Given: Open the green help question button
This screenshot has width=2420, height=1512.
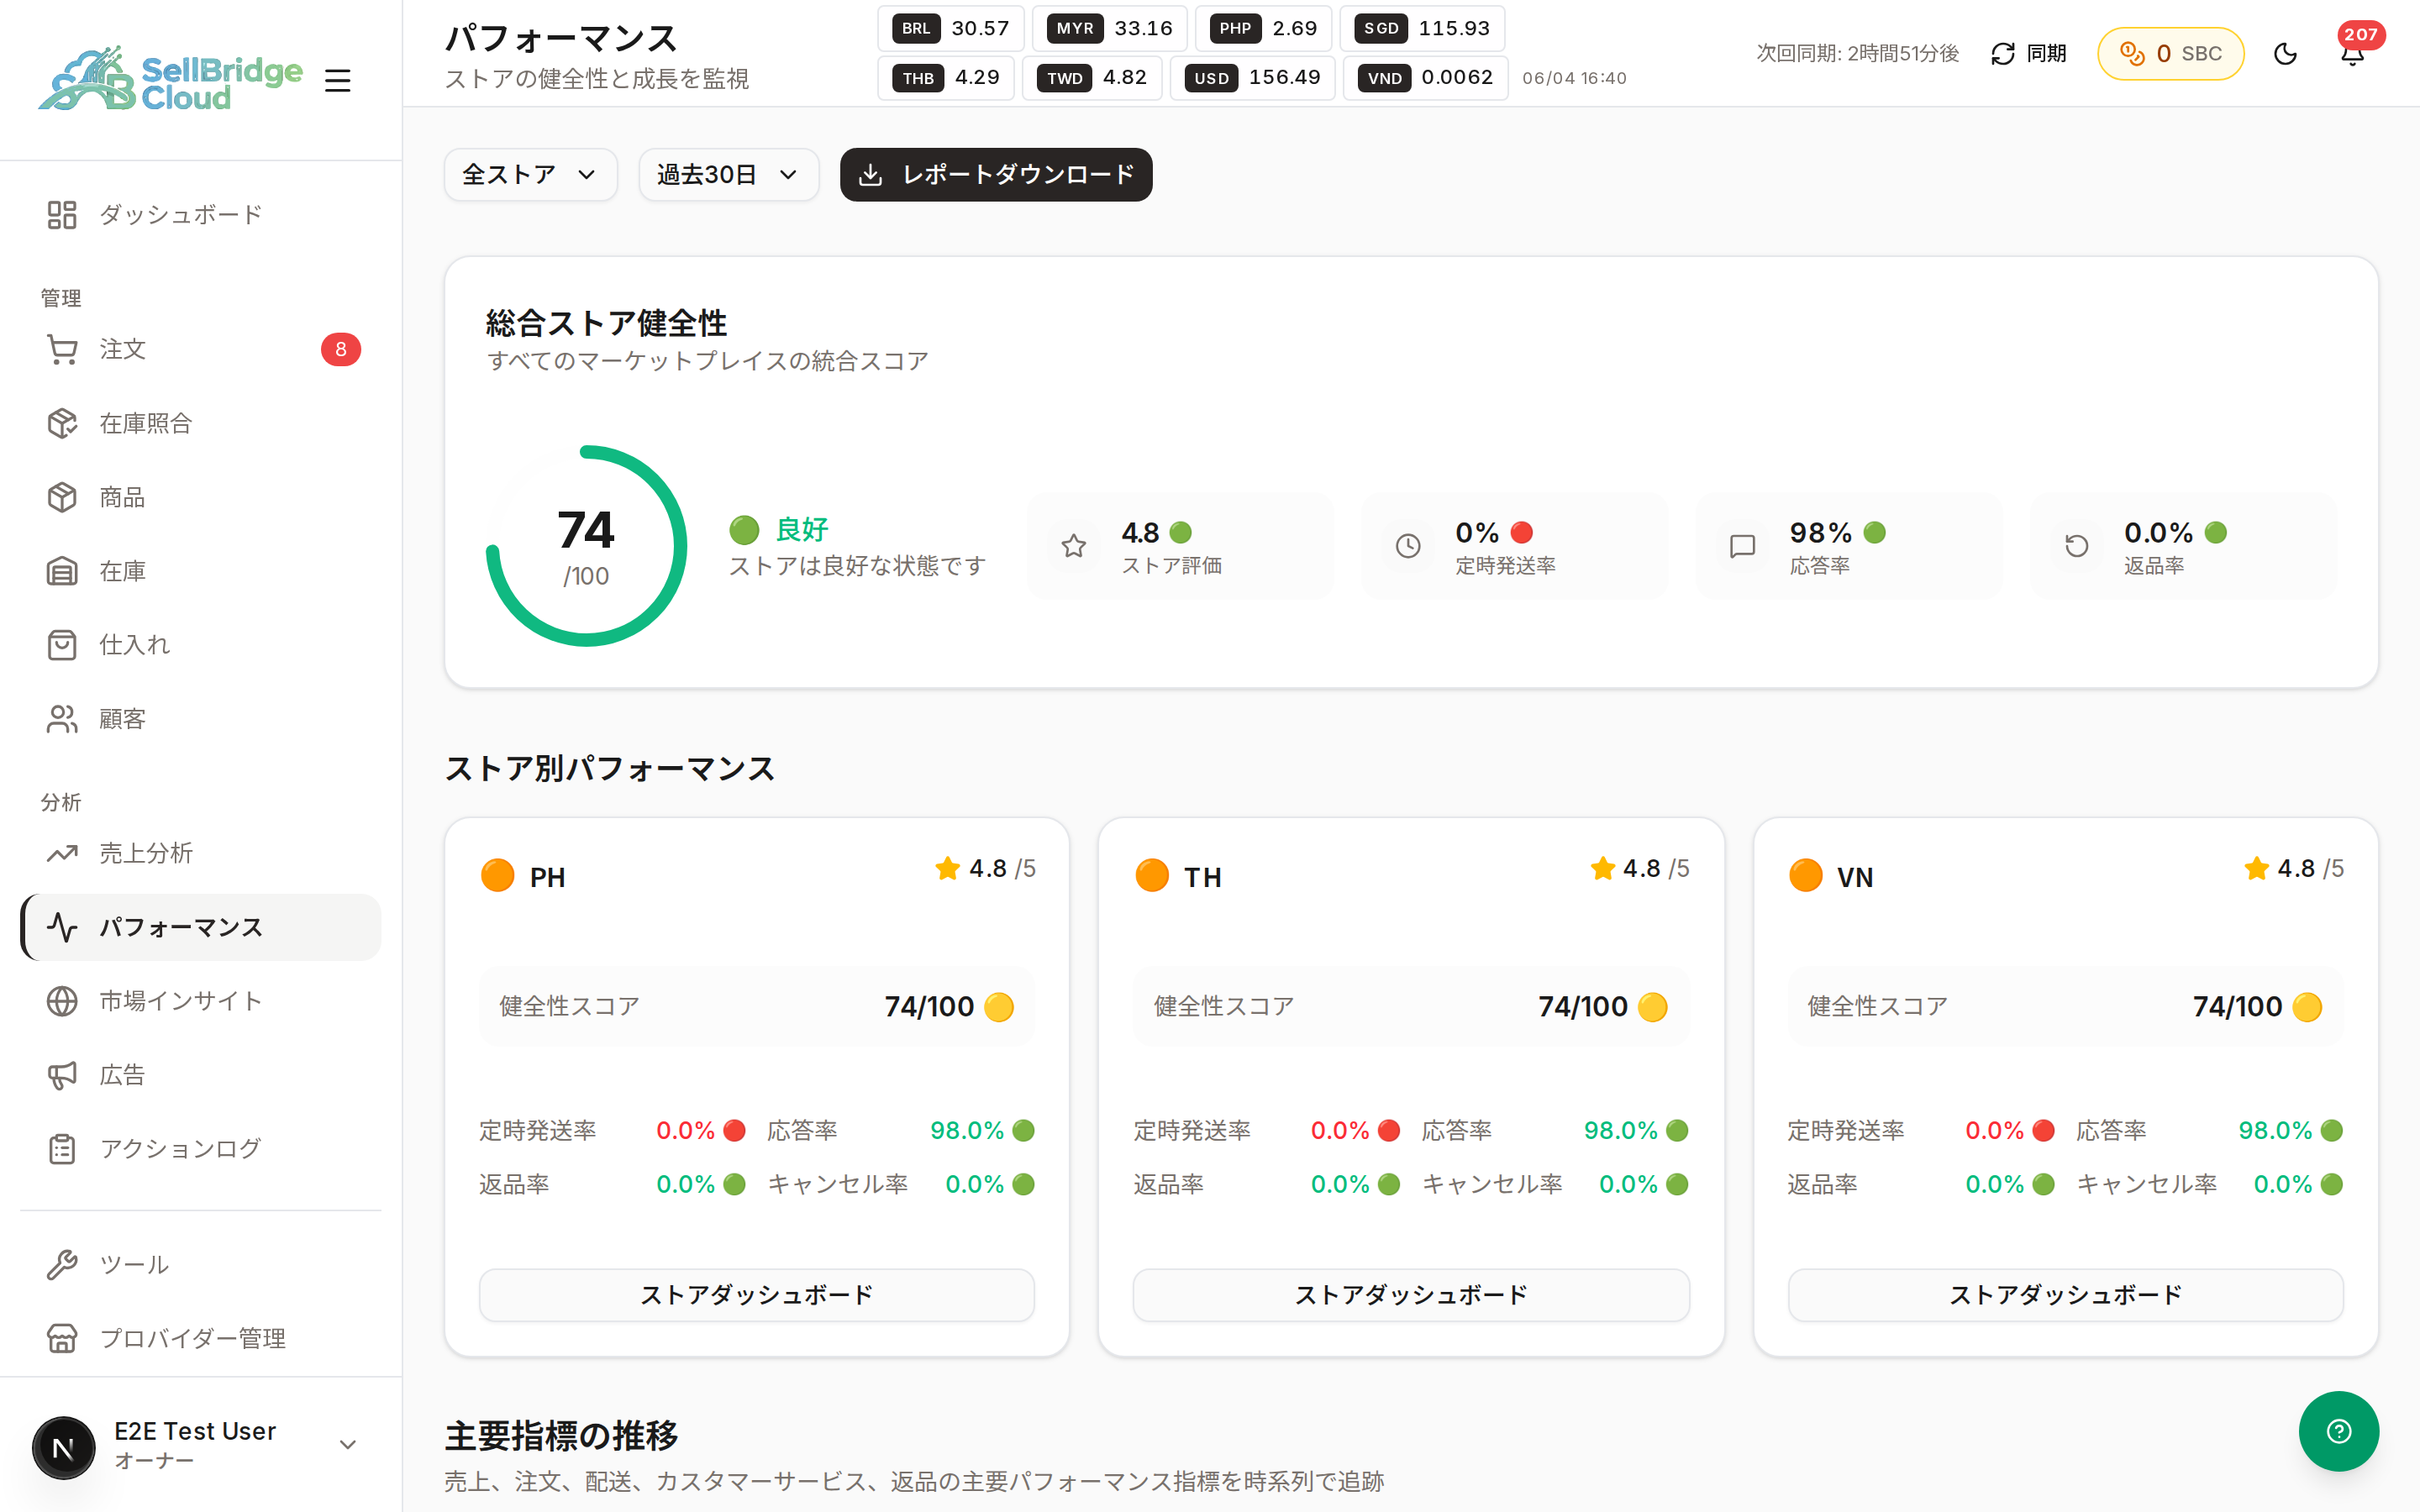Looking at the screenshot, I should [x=2338, y=1431].
